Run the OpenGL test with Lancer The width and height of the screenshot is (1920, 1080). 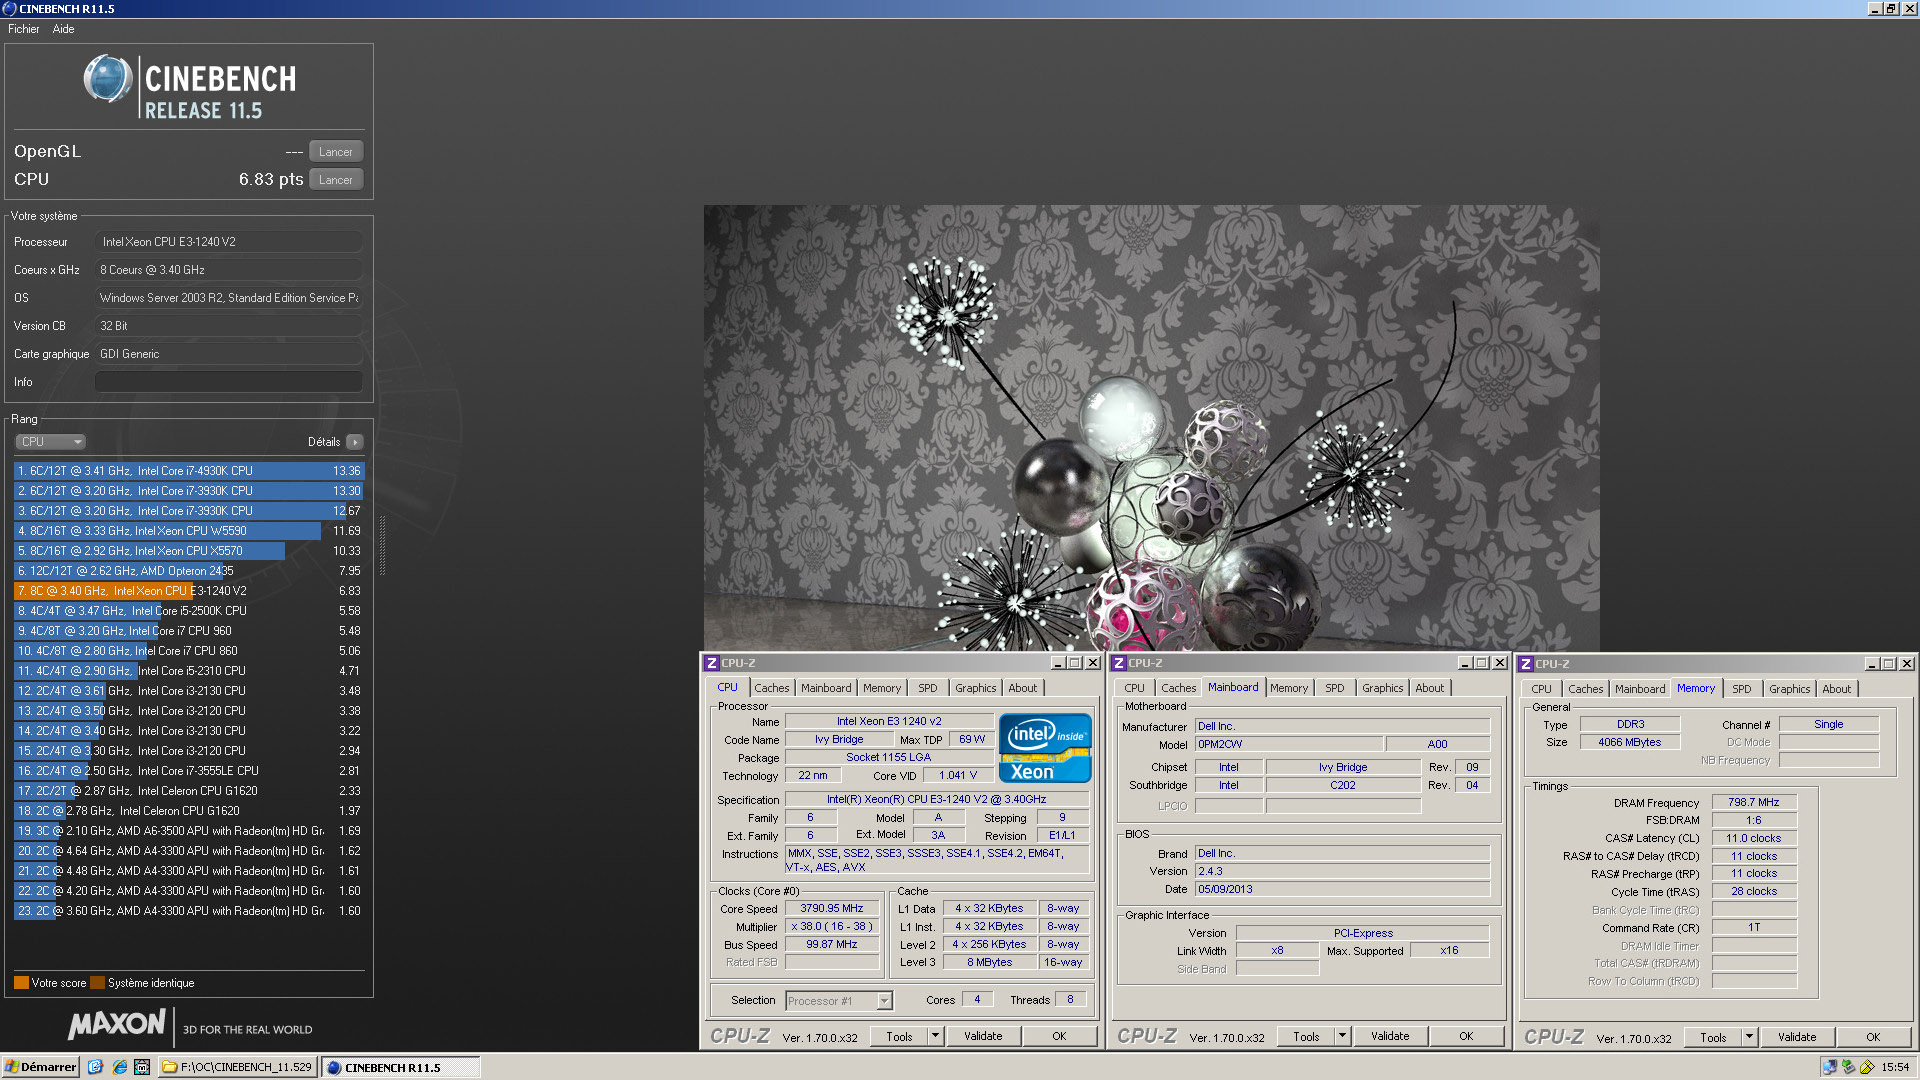336,152
